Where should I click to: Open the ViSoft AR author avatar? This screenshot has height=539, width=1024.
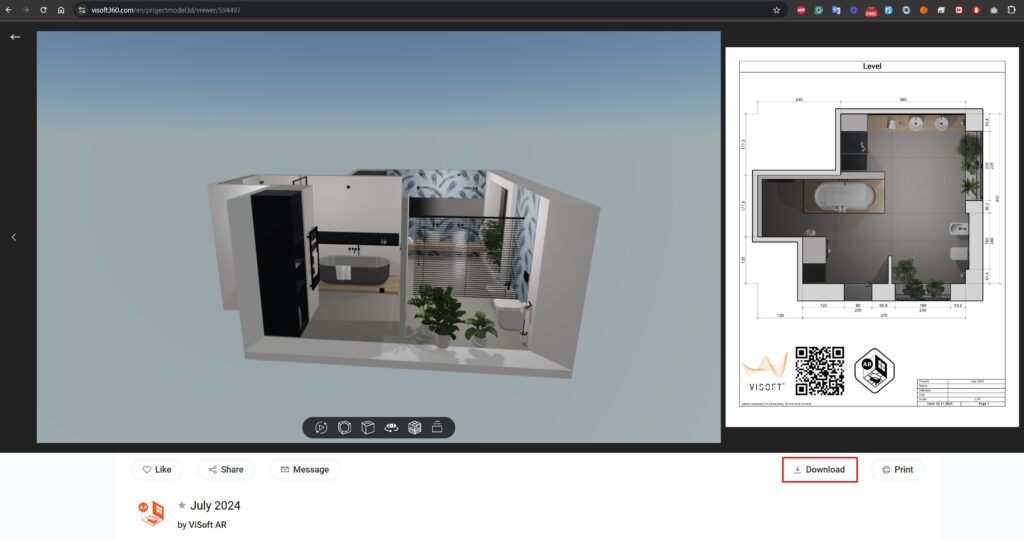151,513
